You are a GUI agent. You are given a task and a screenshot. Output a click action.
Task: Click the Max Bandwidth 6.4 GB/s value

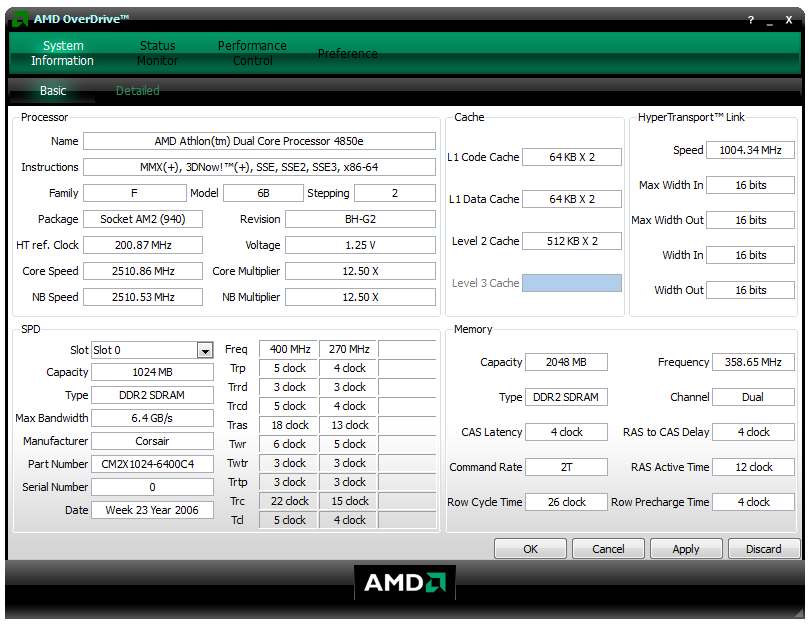pyautogui.click(x=152, y=418)
